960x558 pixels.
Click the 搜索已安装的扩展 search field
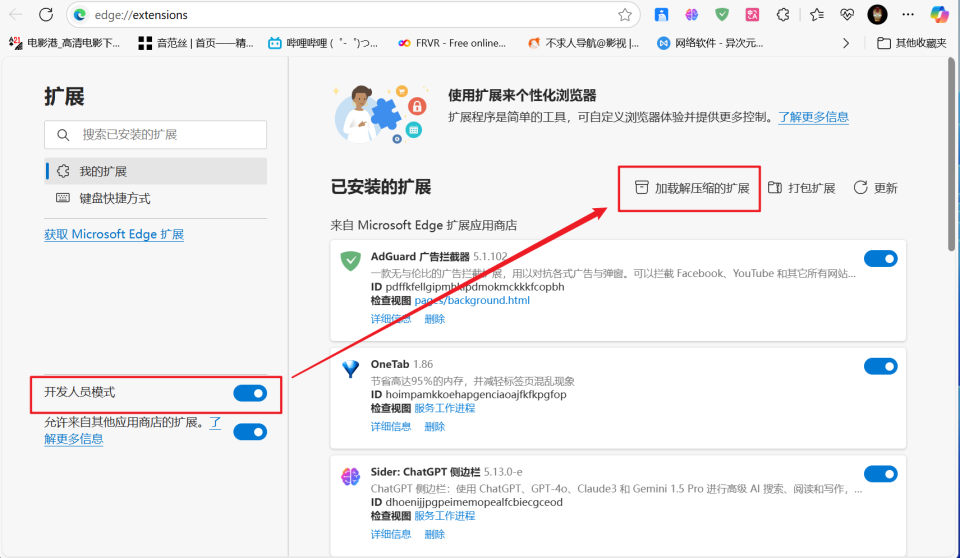tap(156, 134)
